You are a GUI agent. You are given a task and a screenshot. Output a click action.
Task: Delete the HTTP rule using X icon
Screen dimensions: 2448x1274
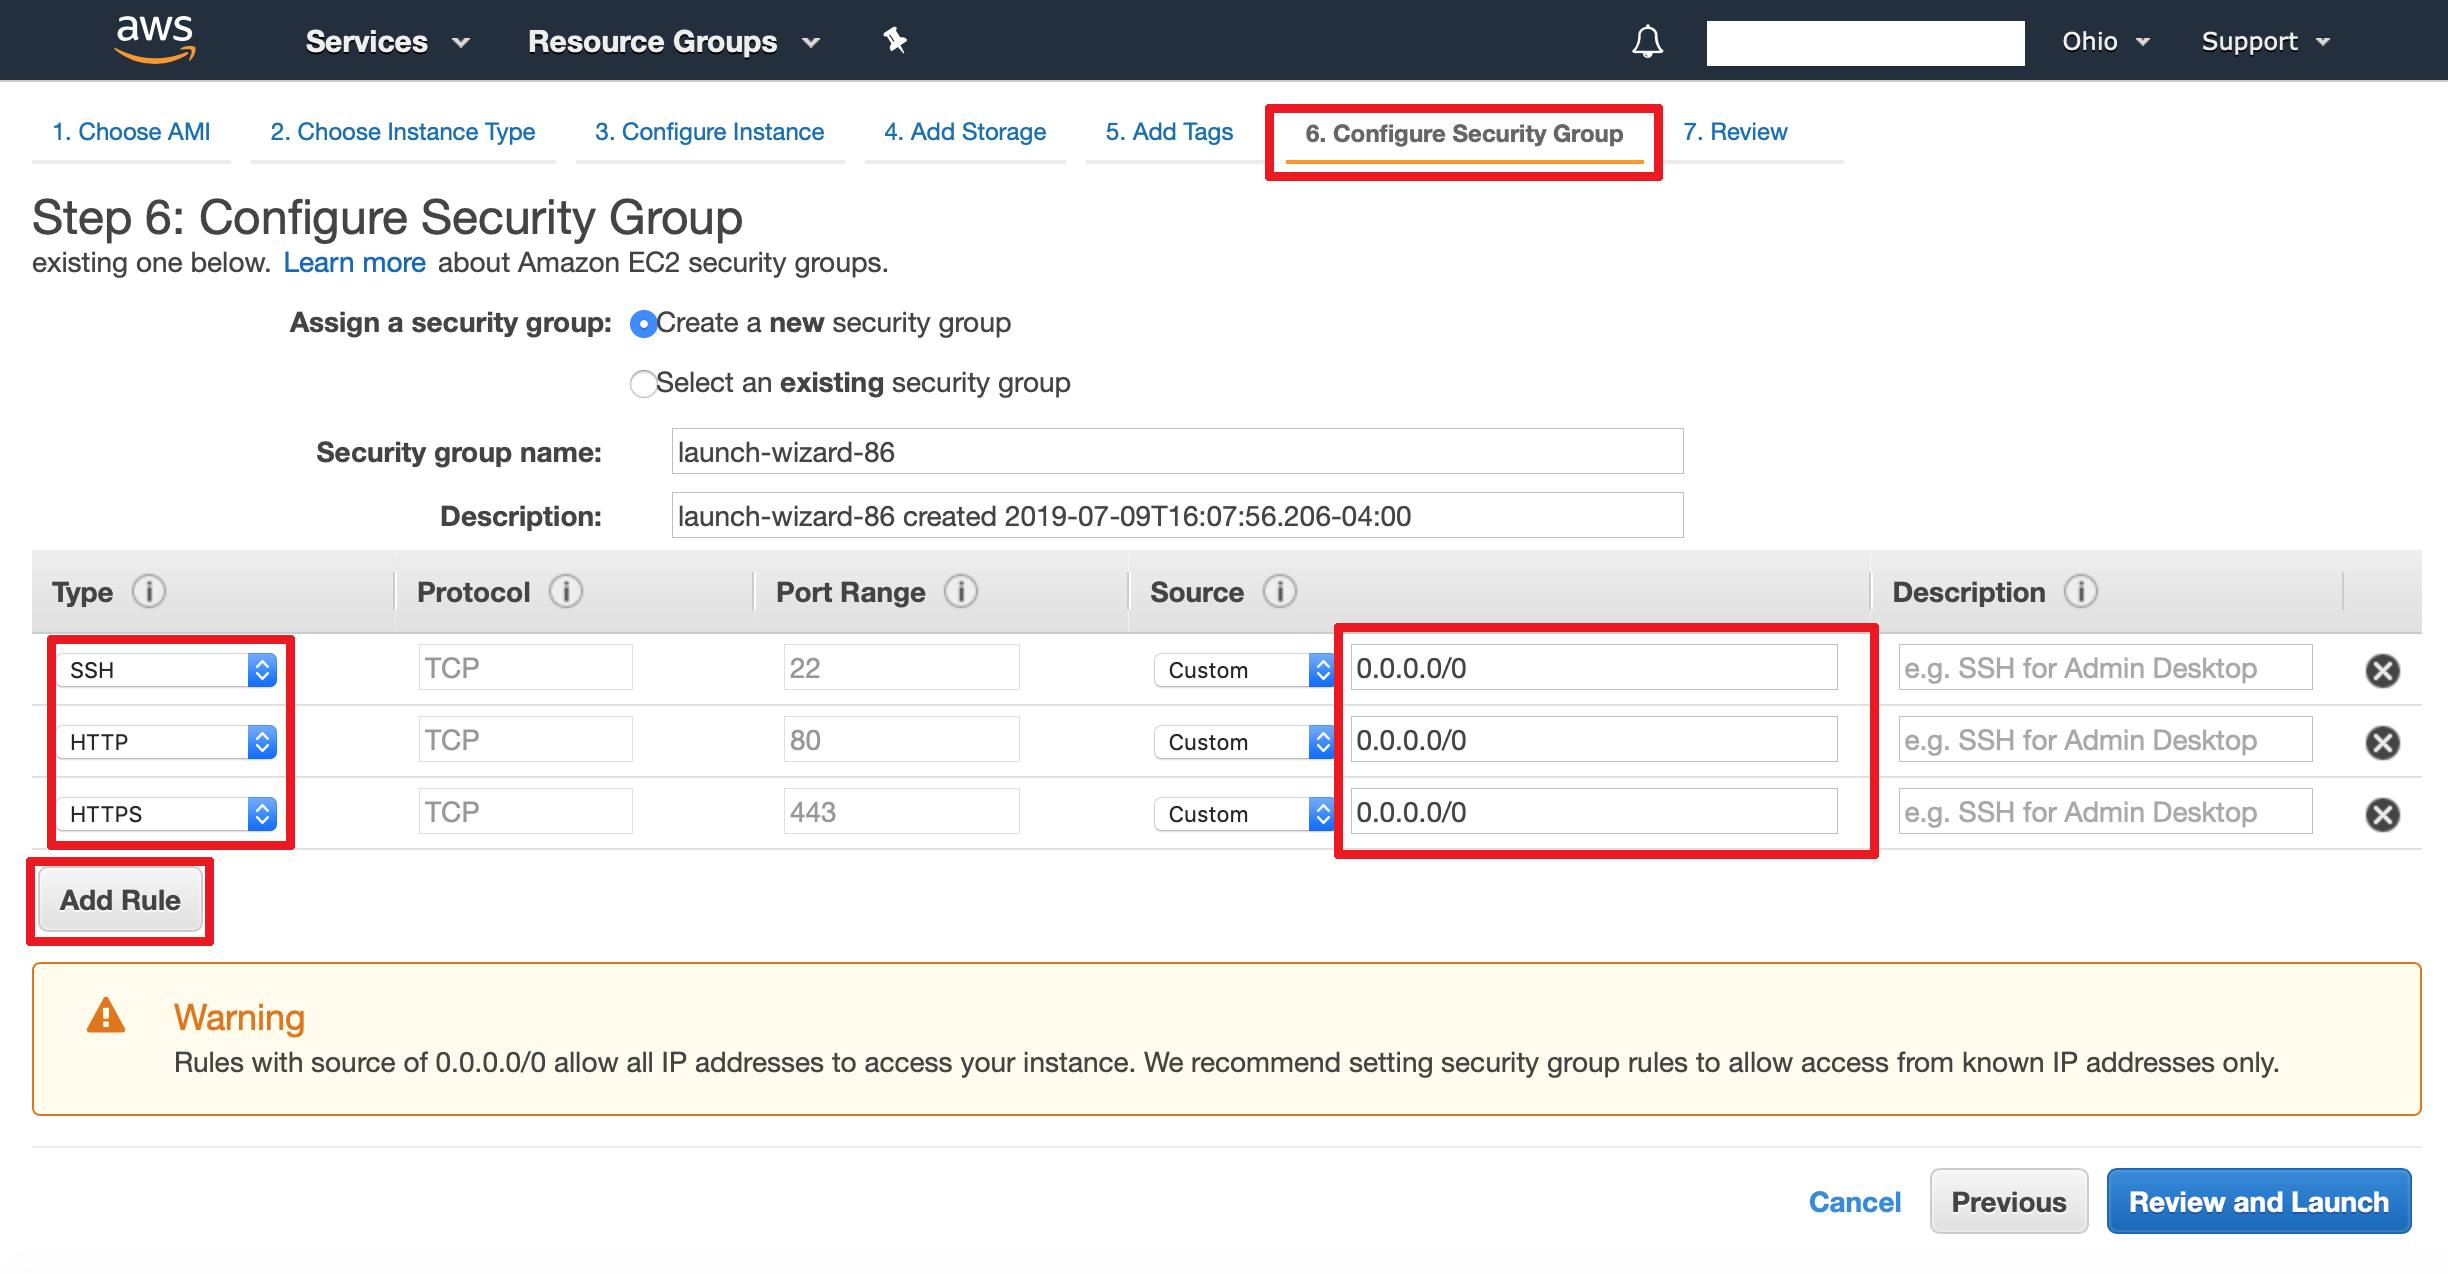(2382, 742)
